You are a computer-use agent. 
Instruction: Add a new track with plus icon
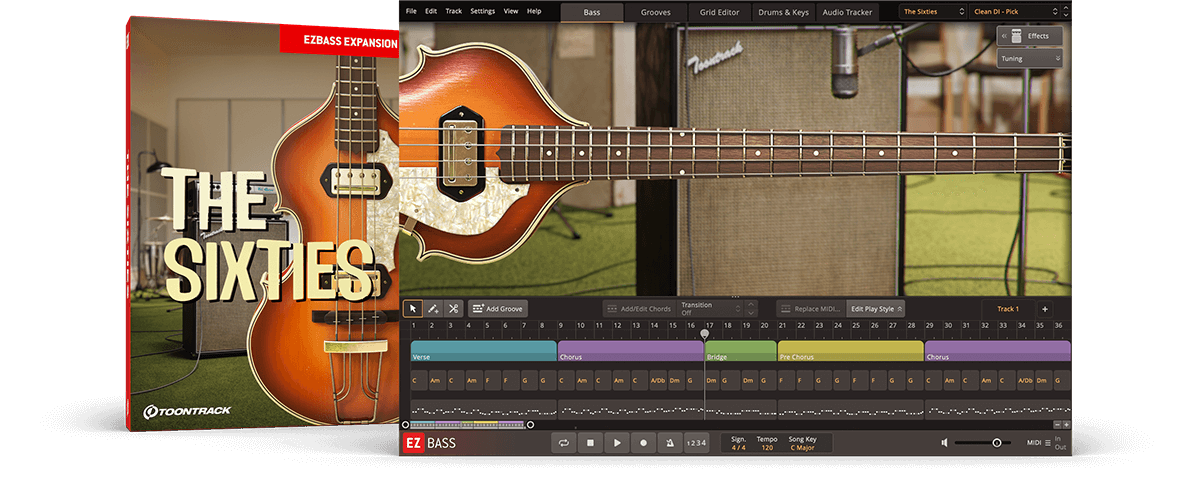point(1044,309)
